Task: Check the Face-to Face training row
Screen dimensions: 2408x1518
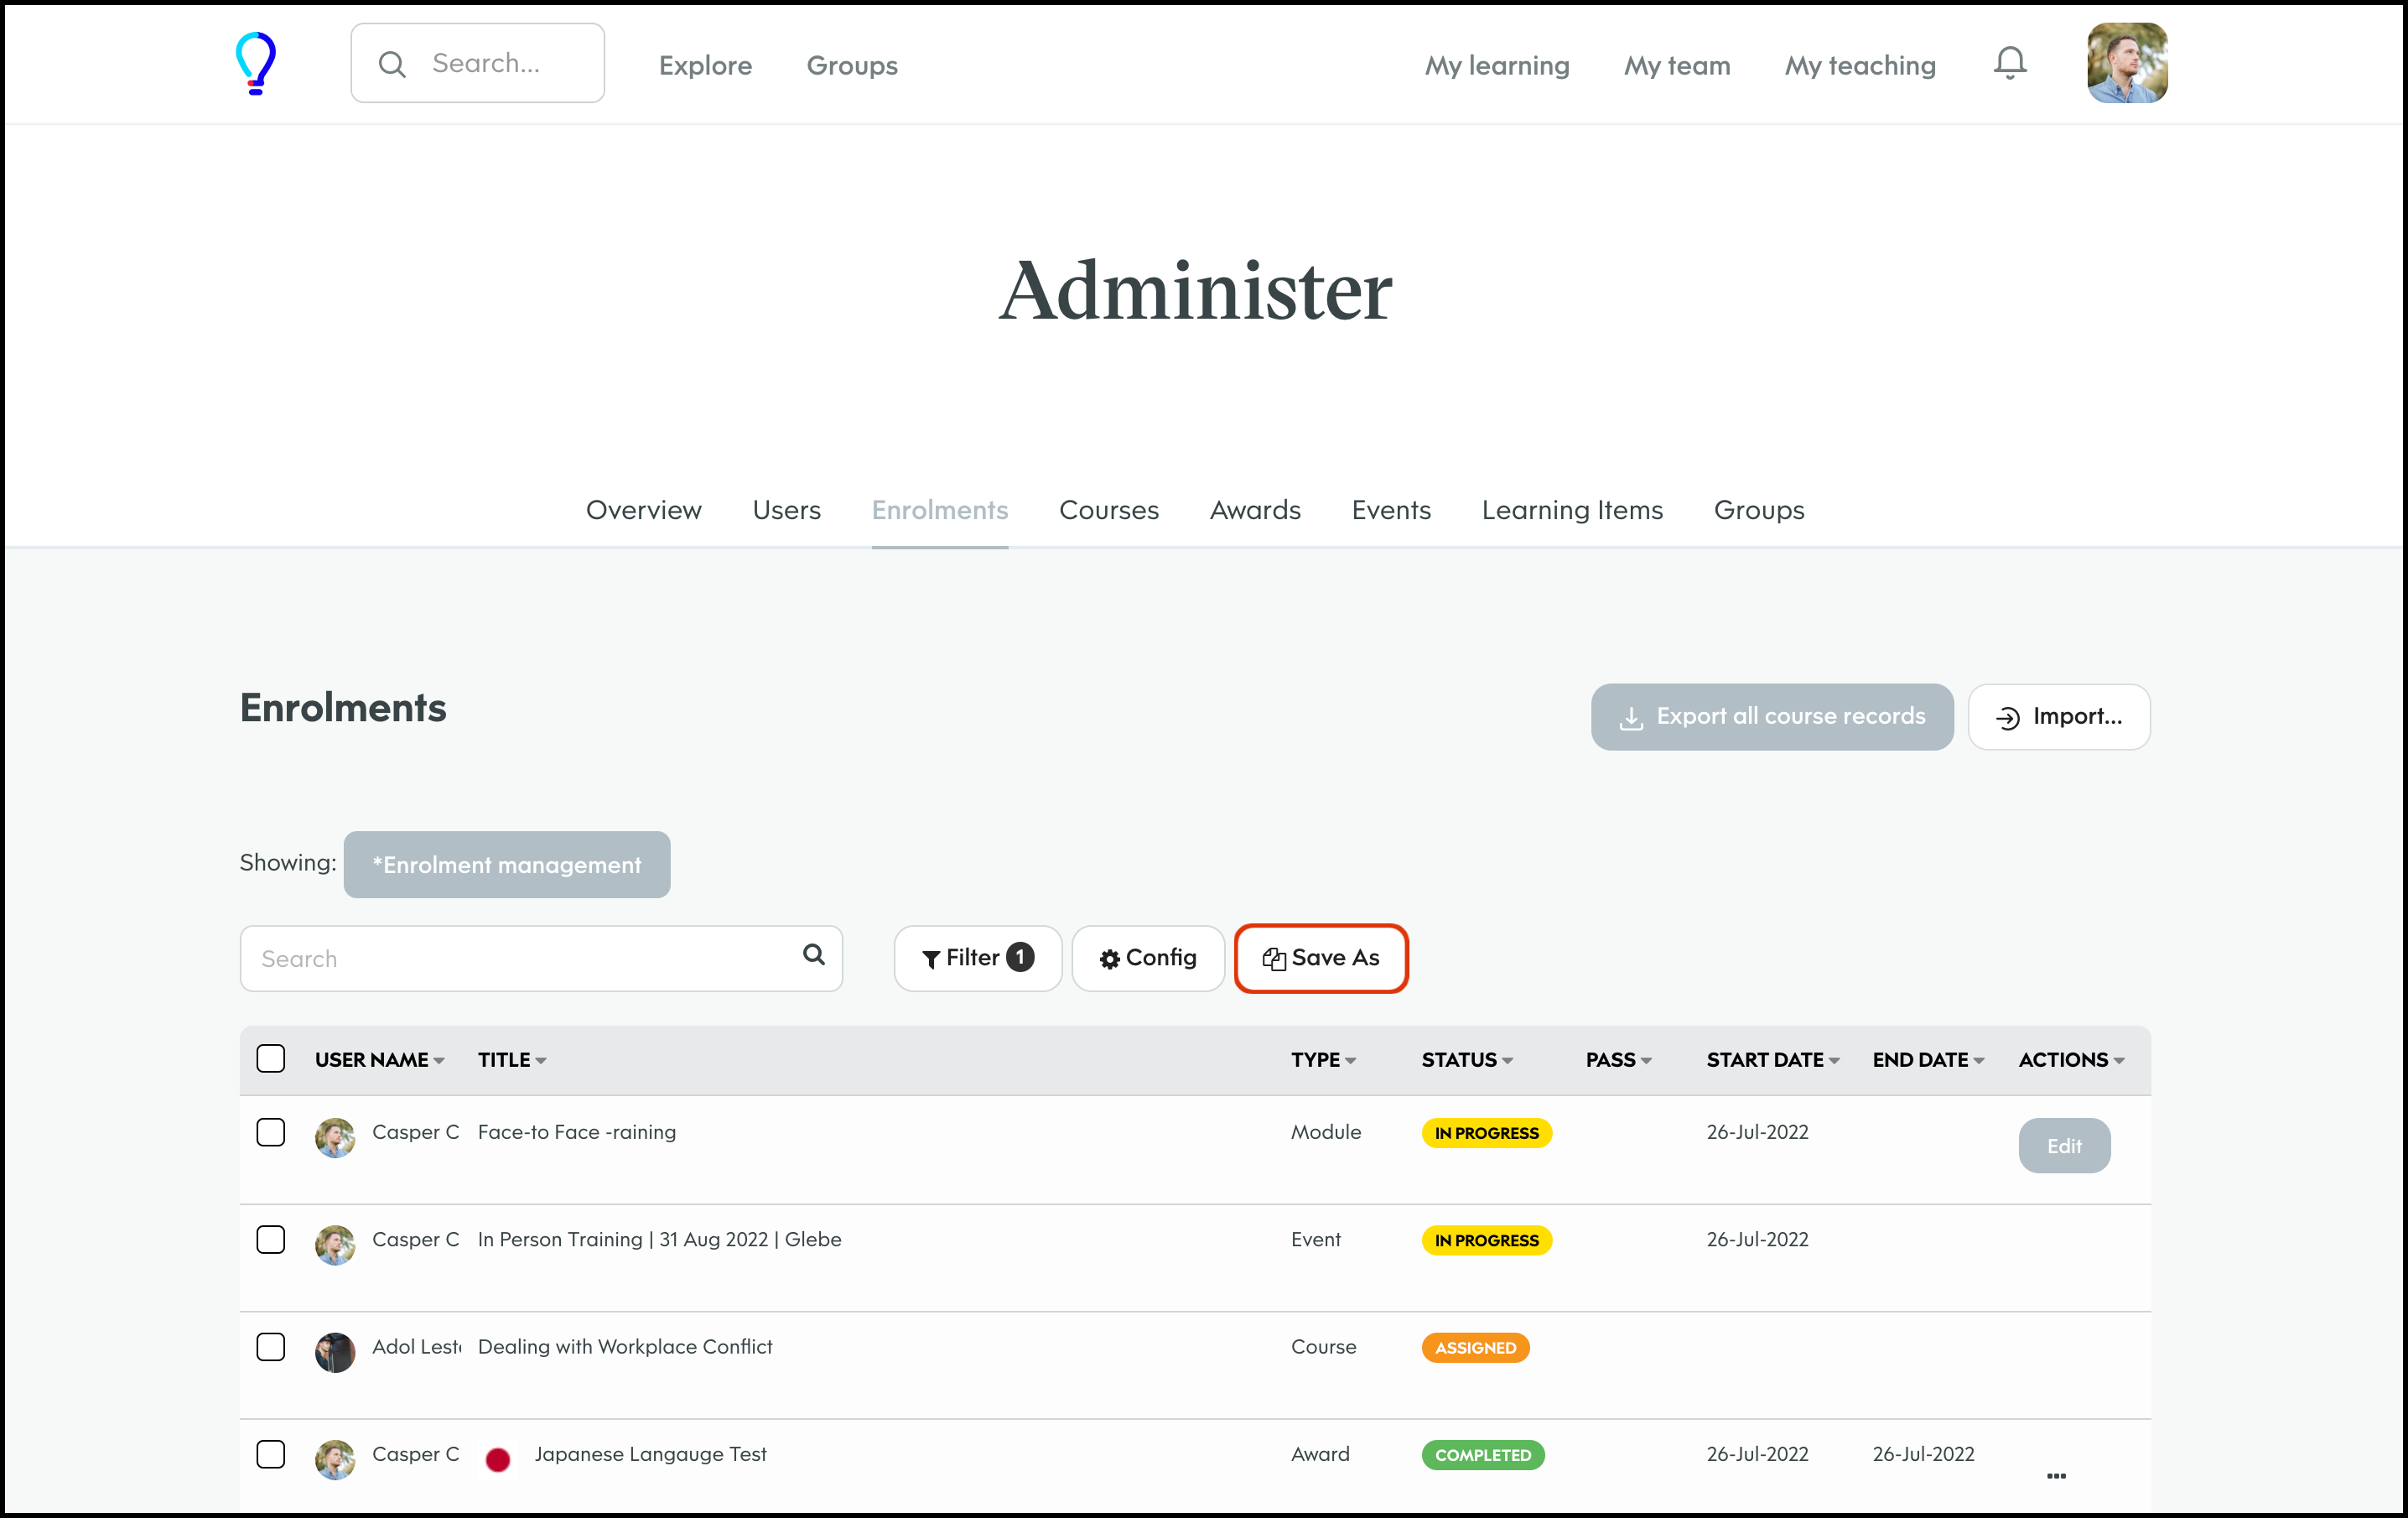Action: click(271, 1132)
